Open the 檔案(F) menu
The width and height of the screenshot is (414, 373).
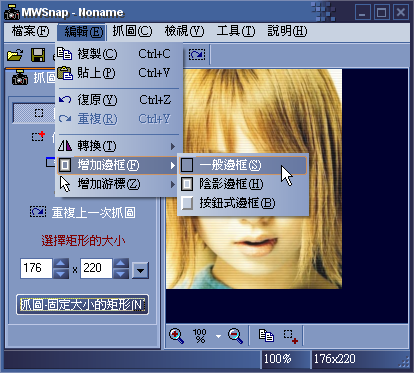(30, 32)
